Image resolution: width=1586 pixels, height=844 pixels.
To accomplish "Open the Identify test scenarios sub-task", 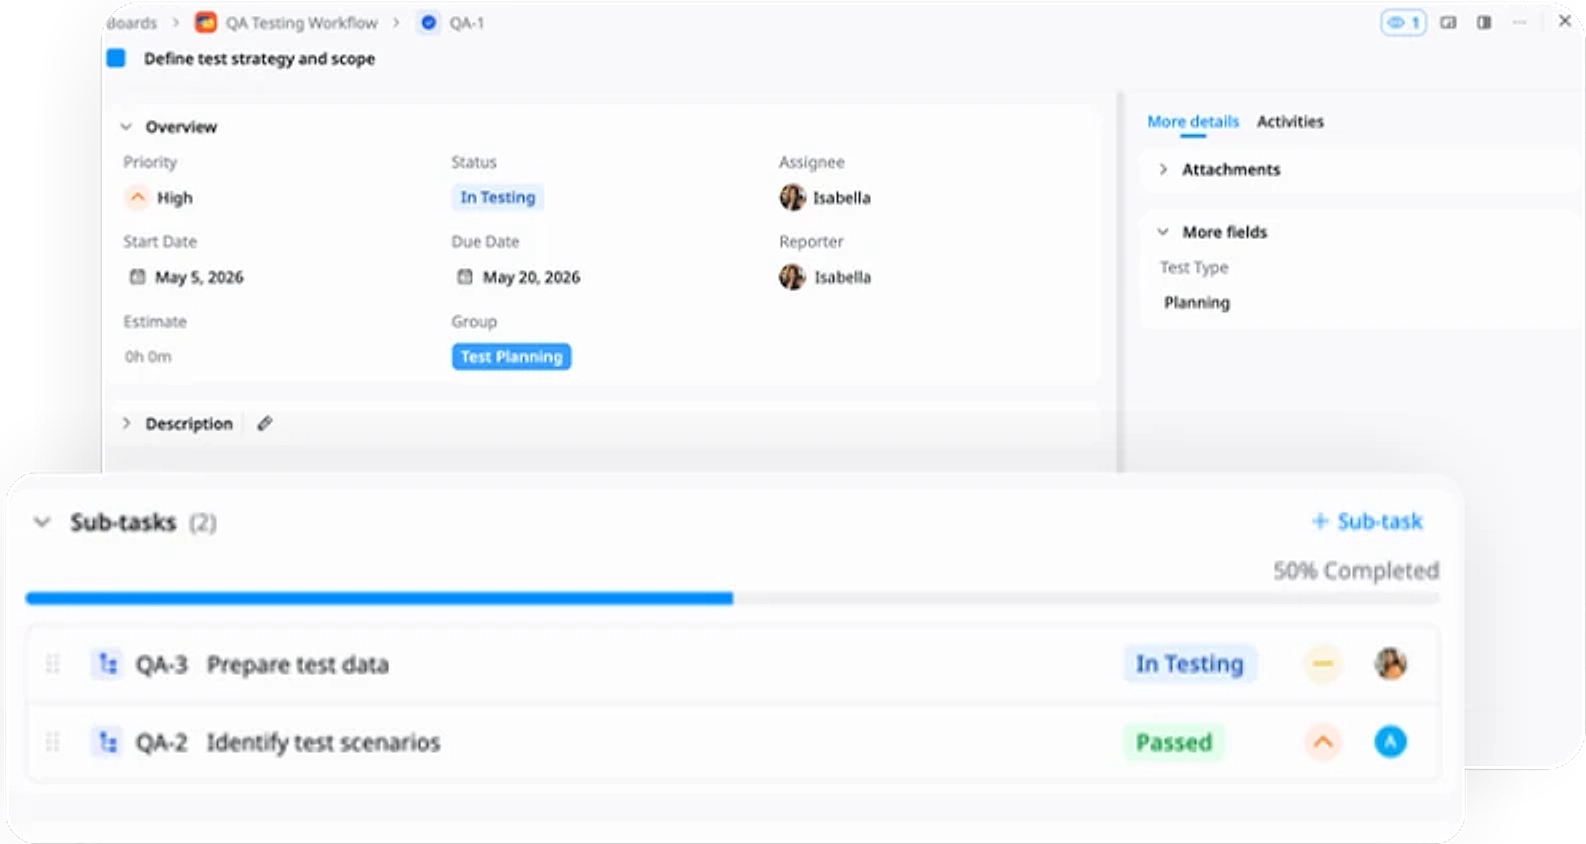I will point(323,742).
